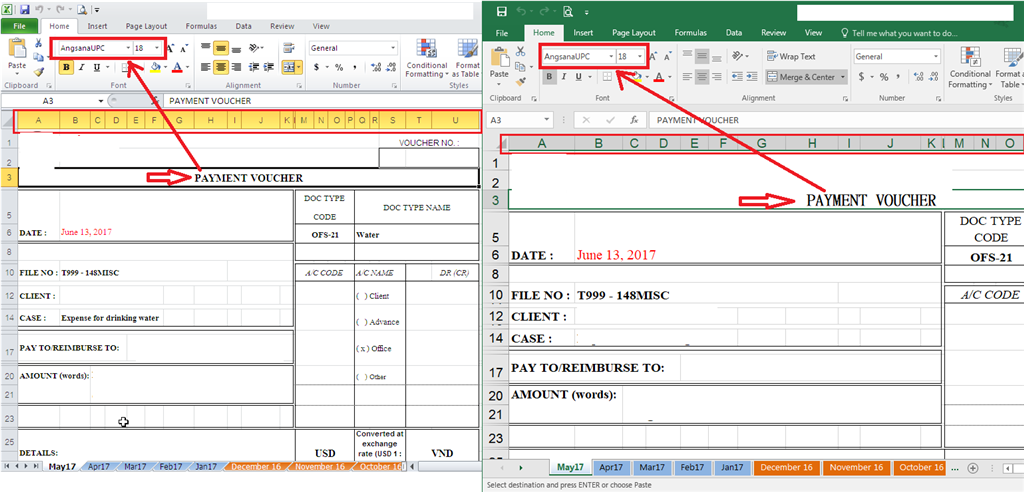Image resolution: width=1024 pixels, height=492 pixels.
Task: Click Increase Decimal in left Excel window
Action: pyautogui.click(x=376, y=67)
